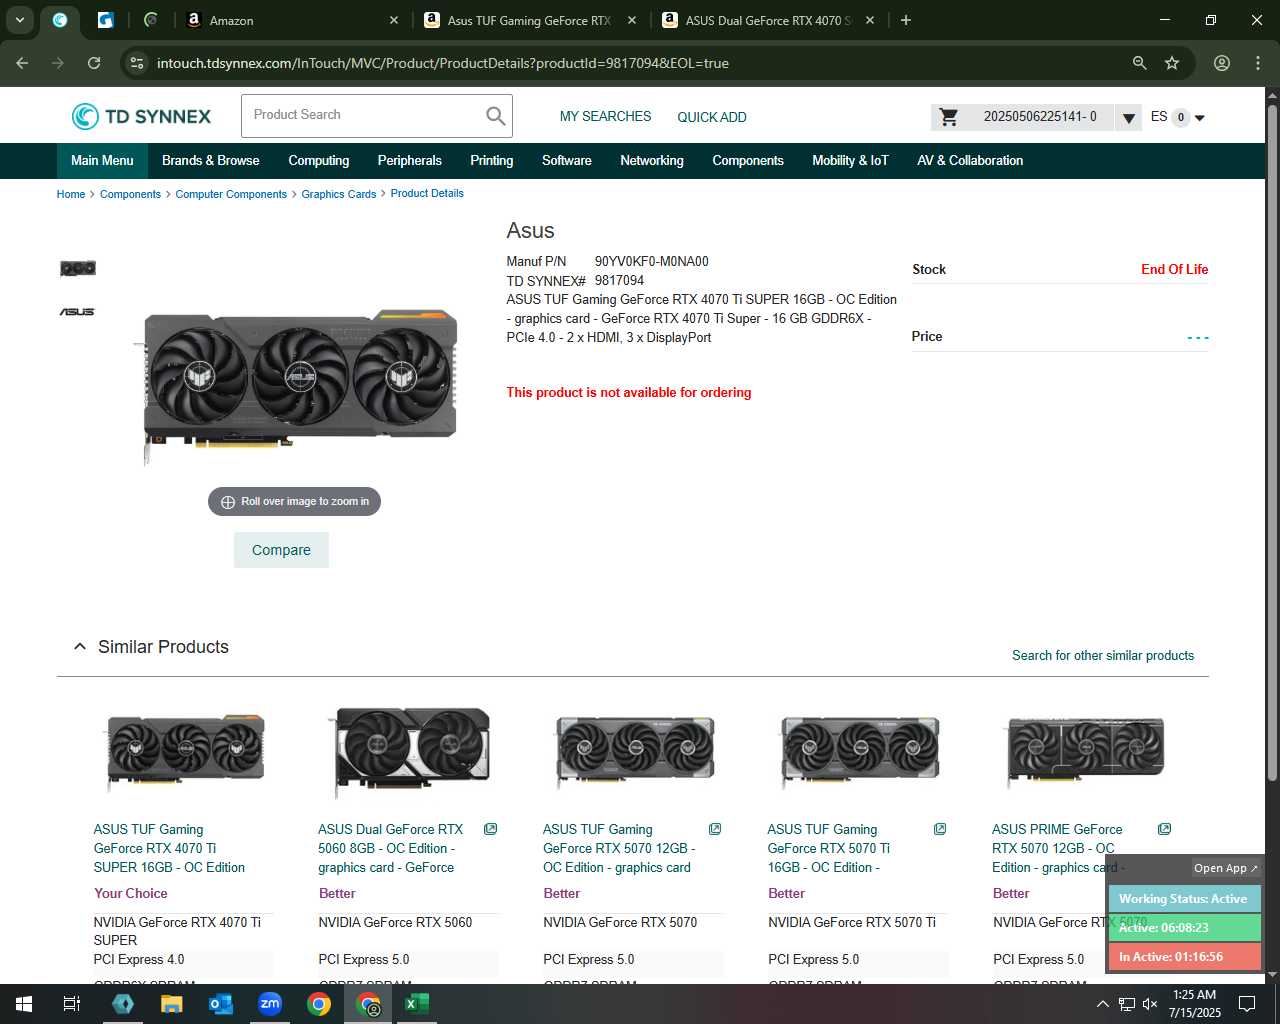Go back with the browser back arrow
Screen dimensions: 1280x1024
tap(22, 63)
